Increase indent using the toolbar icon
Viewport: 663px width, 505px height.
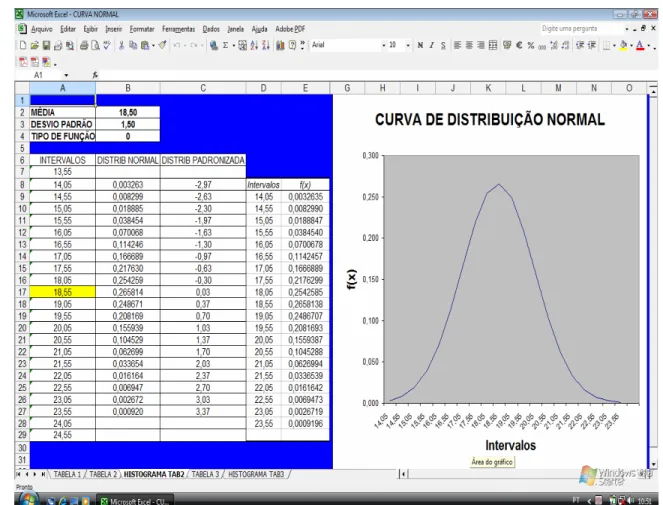point(592,45)
